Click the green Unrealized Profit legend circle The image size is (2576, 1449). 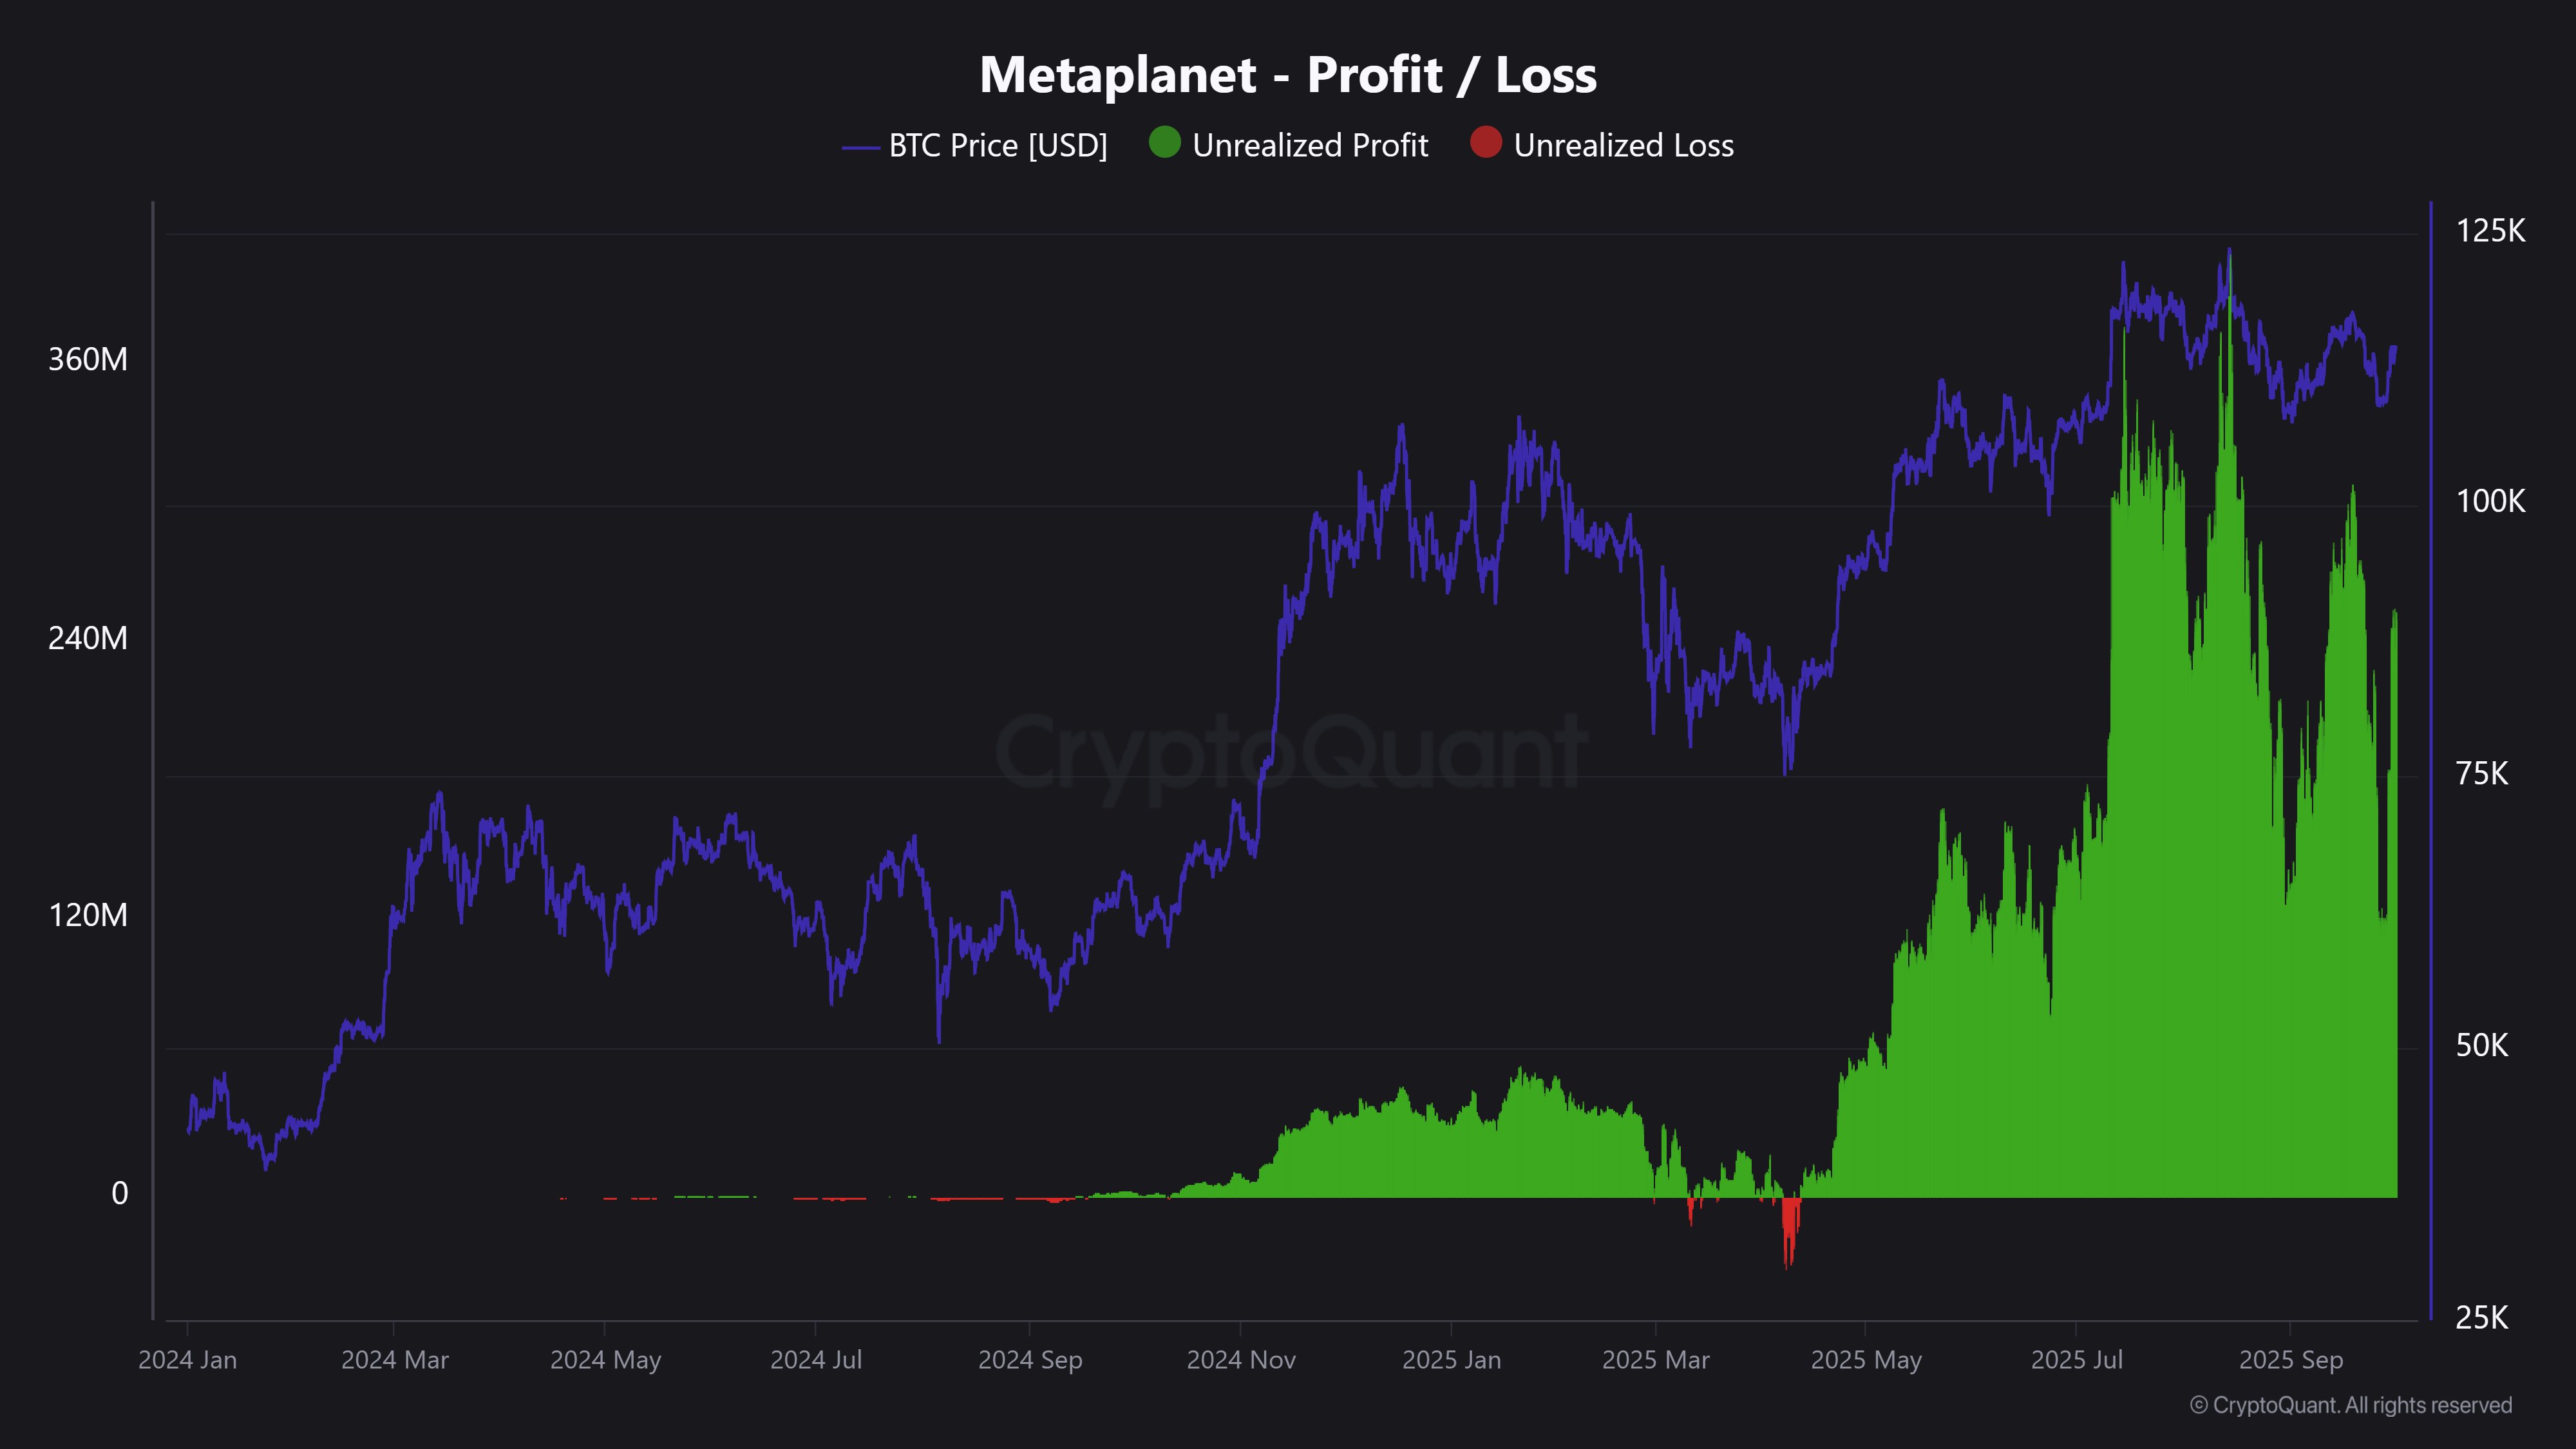[1164, 143]
